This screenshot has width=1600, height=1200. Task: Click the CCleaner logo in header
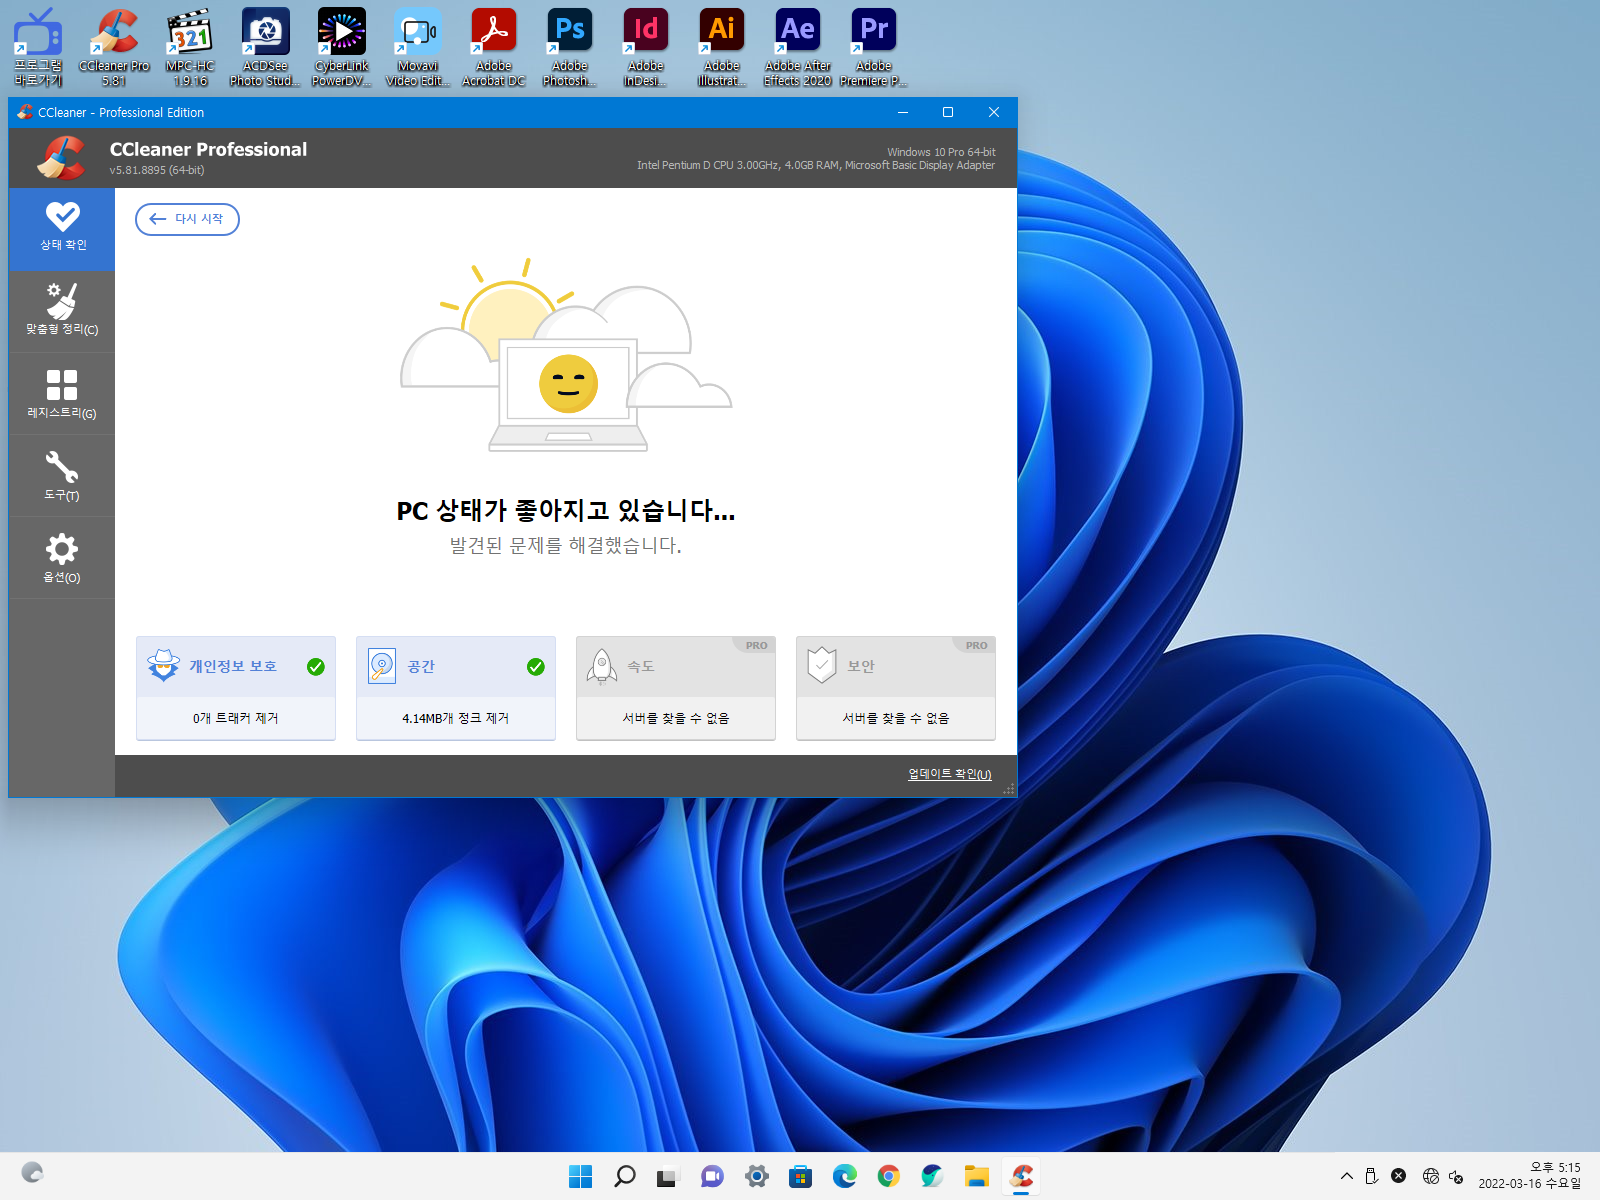pyautogui.click(x=62, y=158)
